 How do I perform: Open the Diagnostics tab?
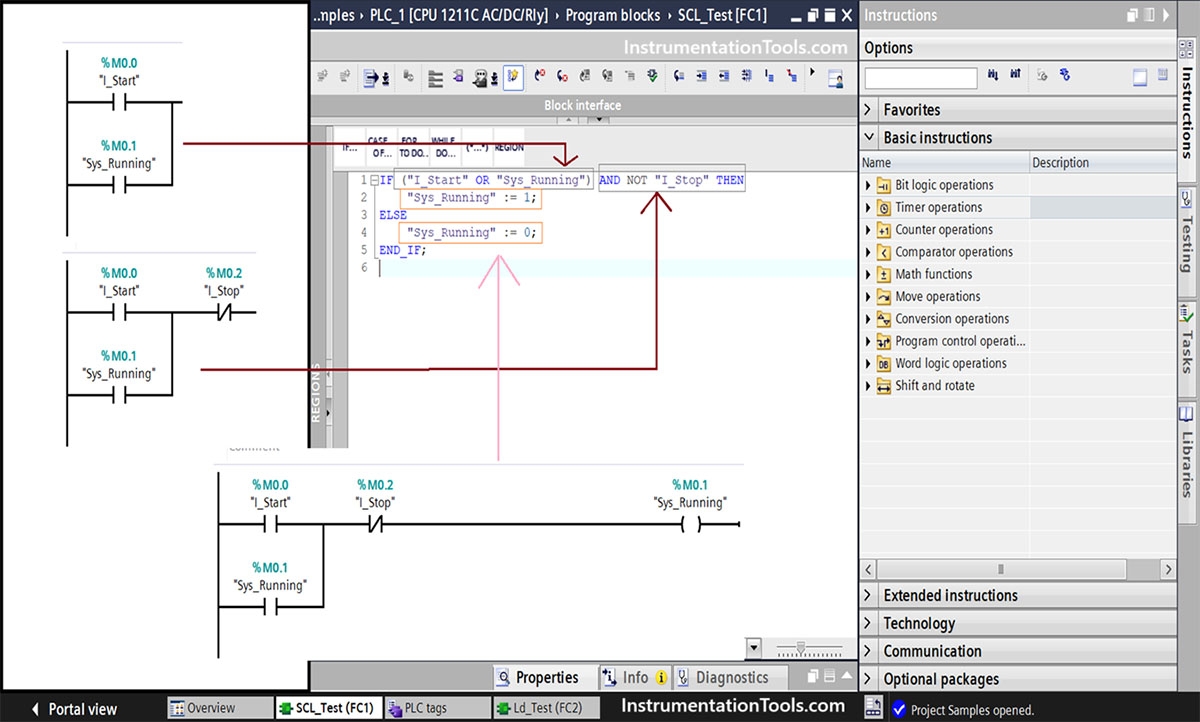(x=732, y=677)
